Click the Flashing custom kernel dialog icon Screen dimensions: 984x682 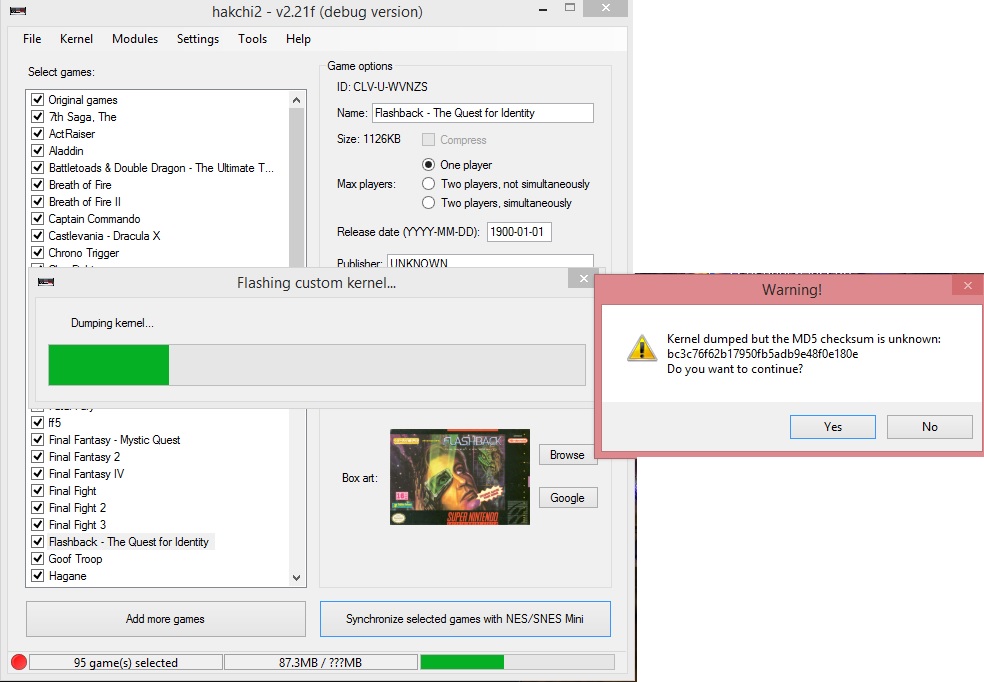tap(45, 281)
